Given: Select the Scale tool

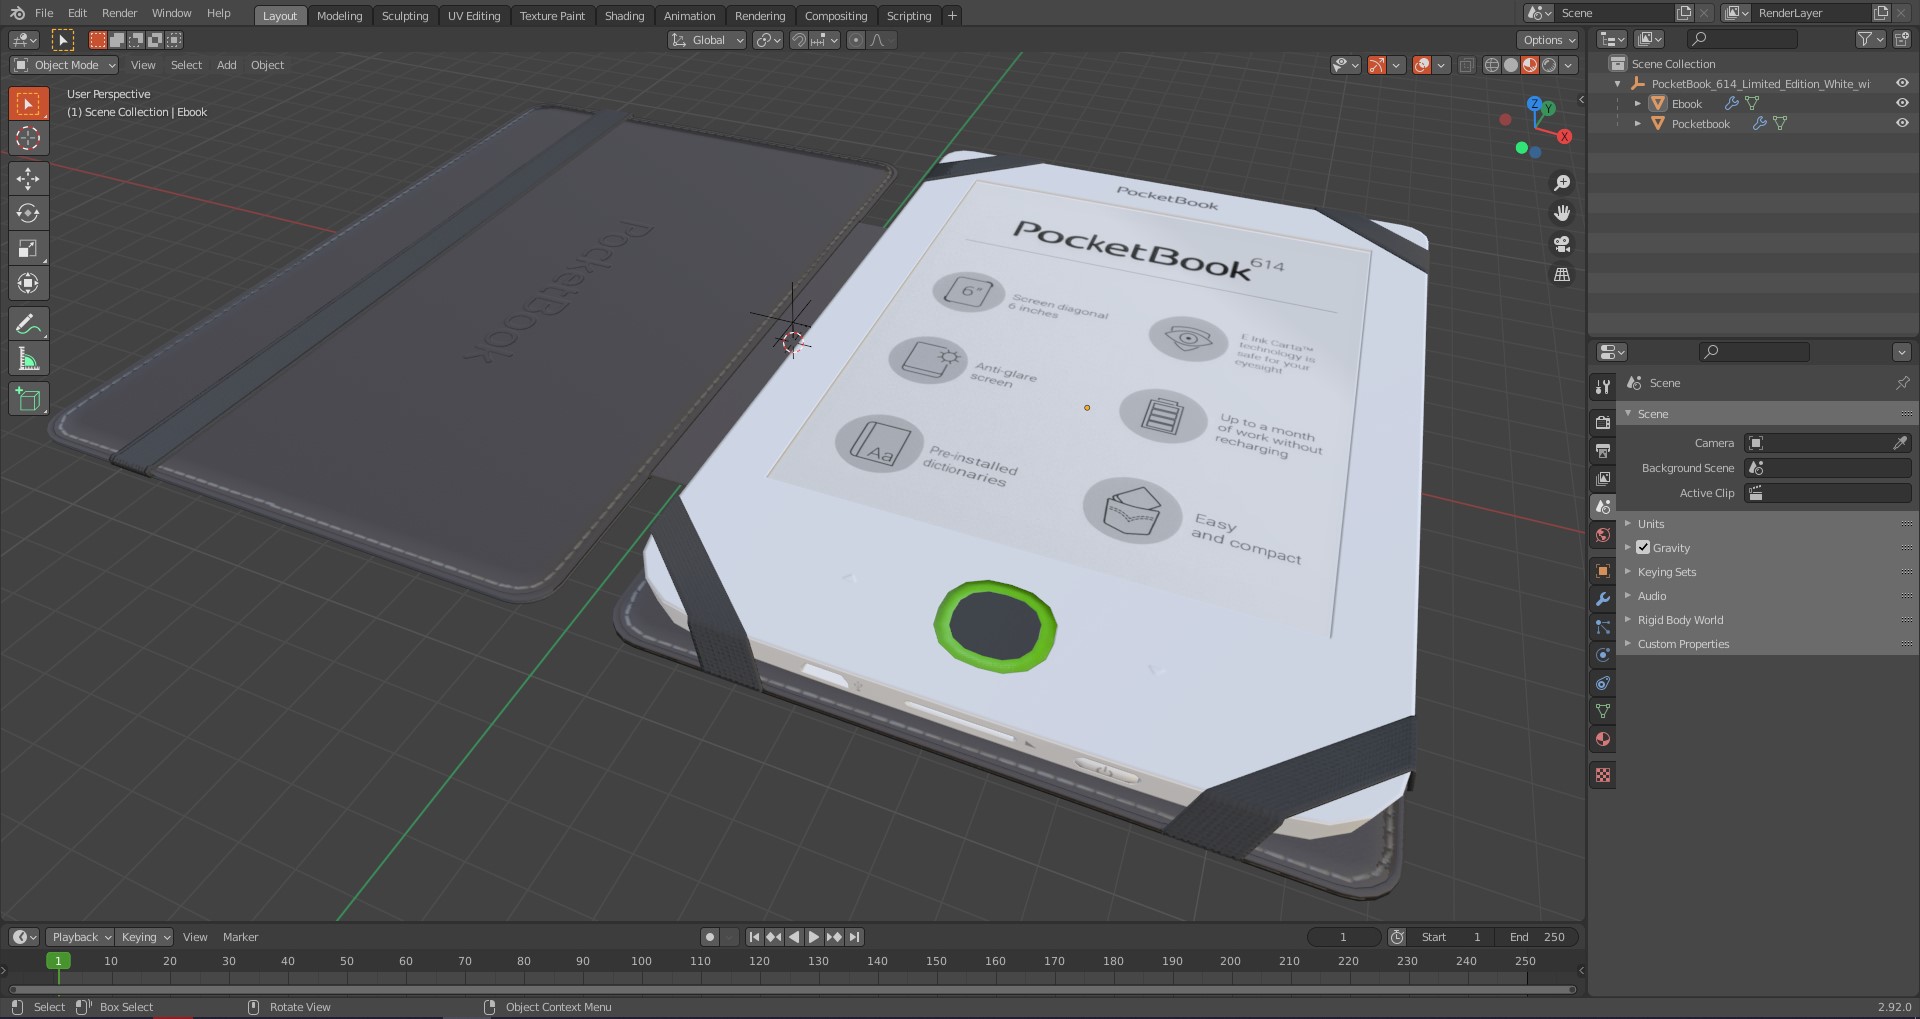Looking at the screenshot, I should tap(28, 248).
